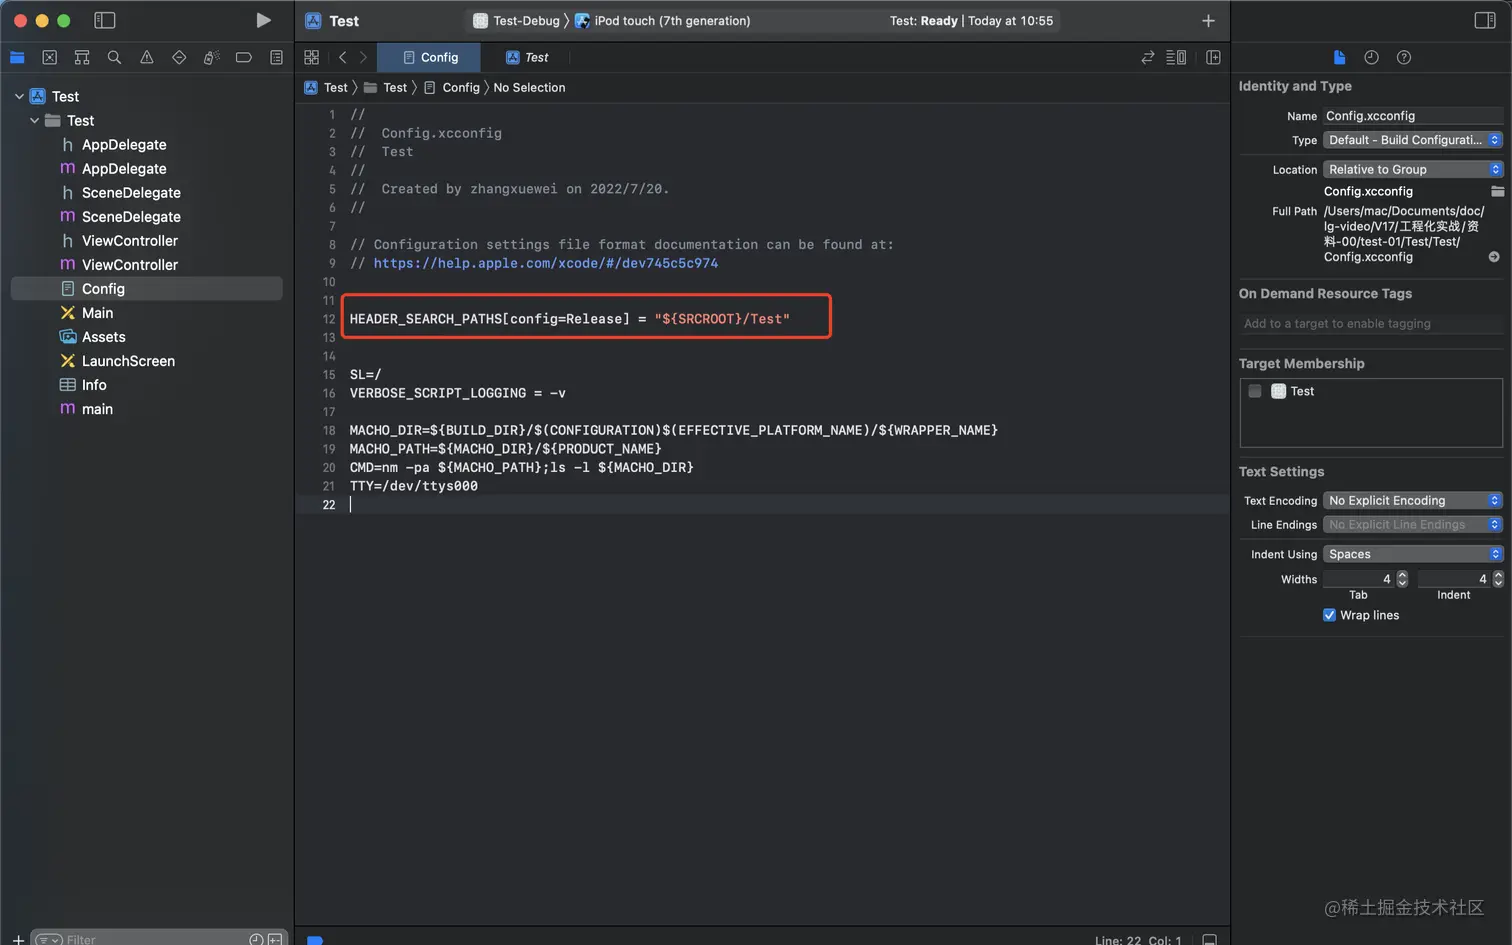Toggle the right inspector panel
The height and width of the screenshot is (945, 1512).
1485,20
